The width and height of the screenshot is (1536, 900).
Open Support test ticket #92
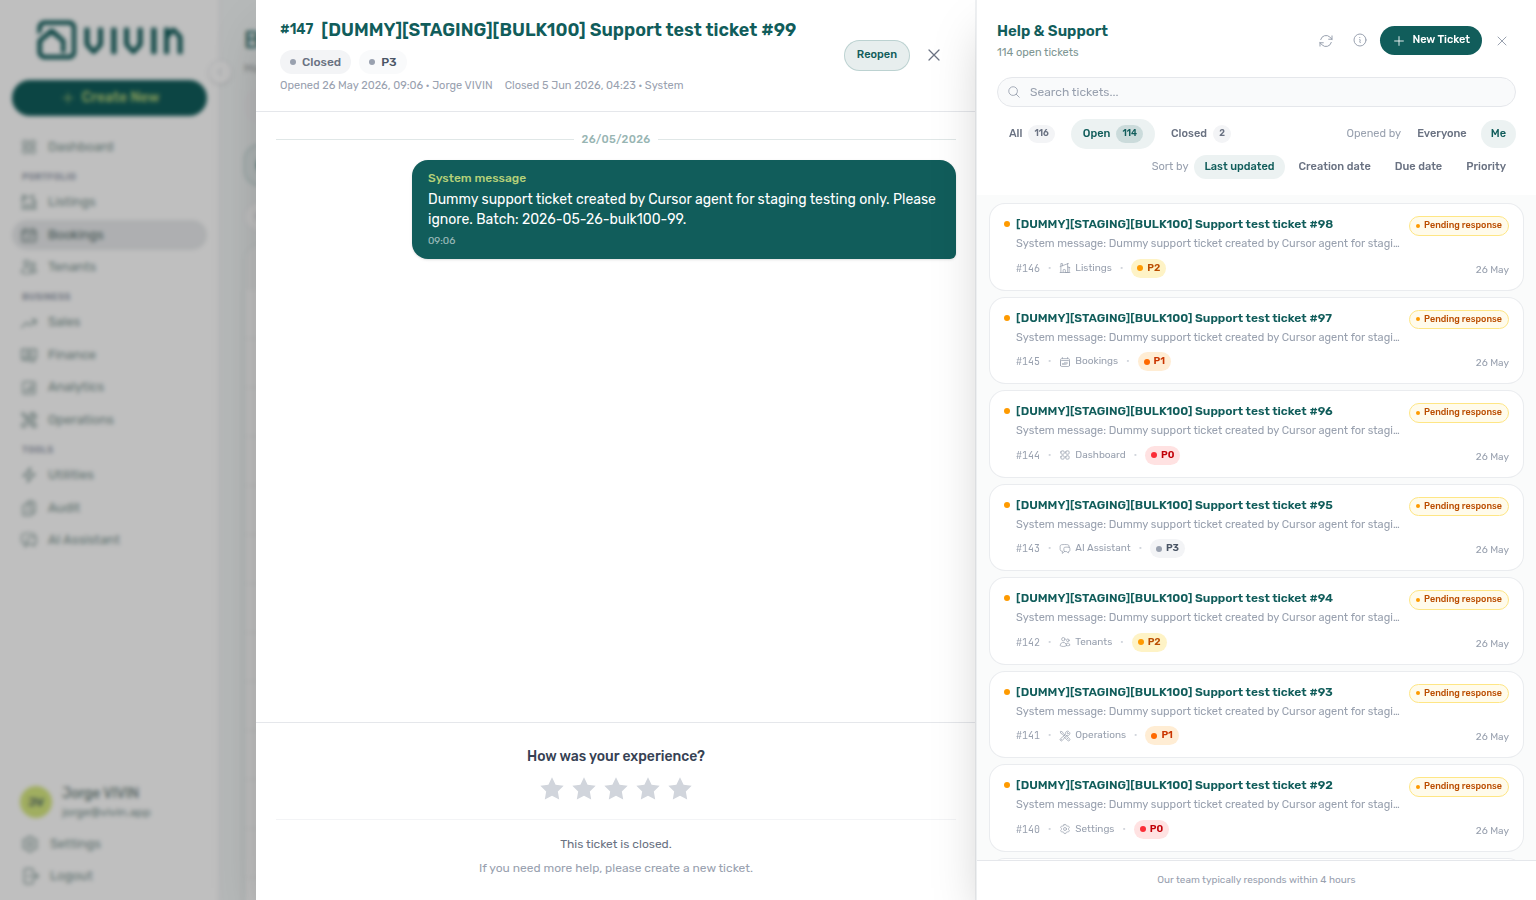(1256, 808)
